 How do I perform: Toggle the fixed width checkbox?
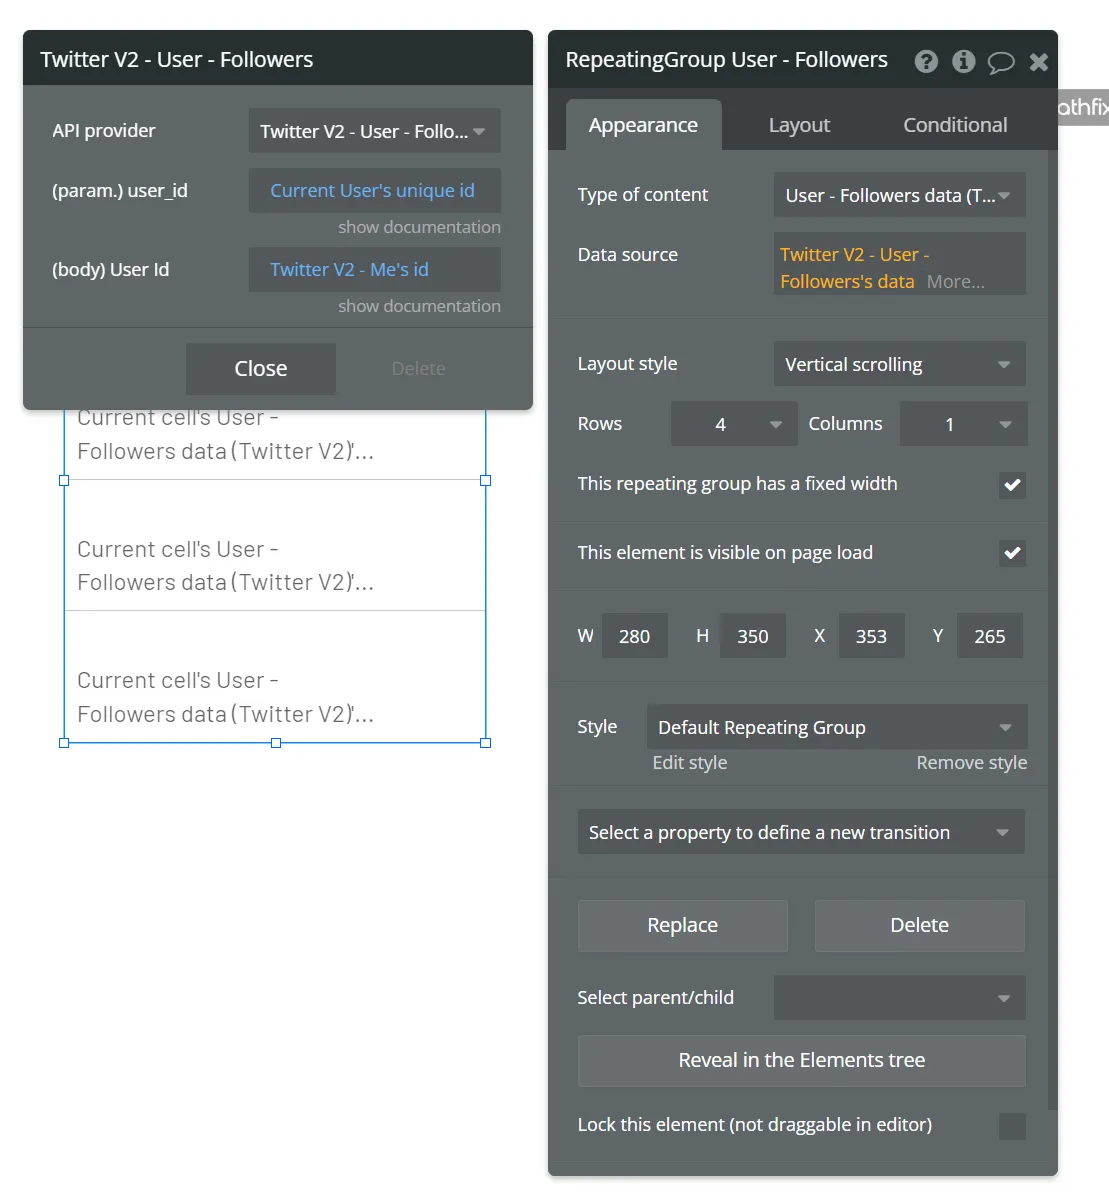pyautogui.click(x=1012, y=485)
